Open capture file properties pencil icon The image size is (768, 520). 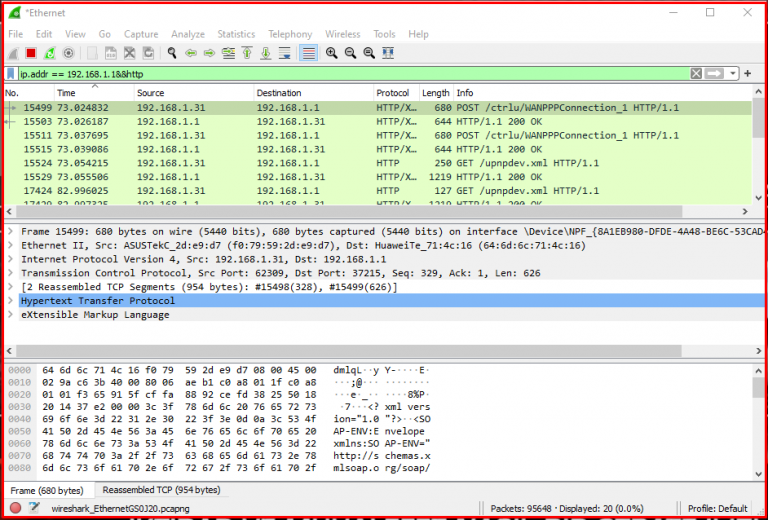point(34,508)
